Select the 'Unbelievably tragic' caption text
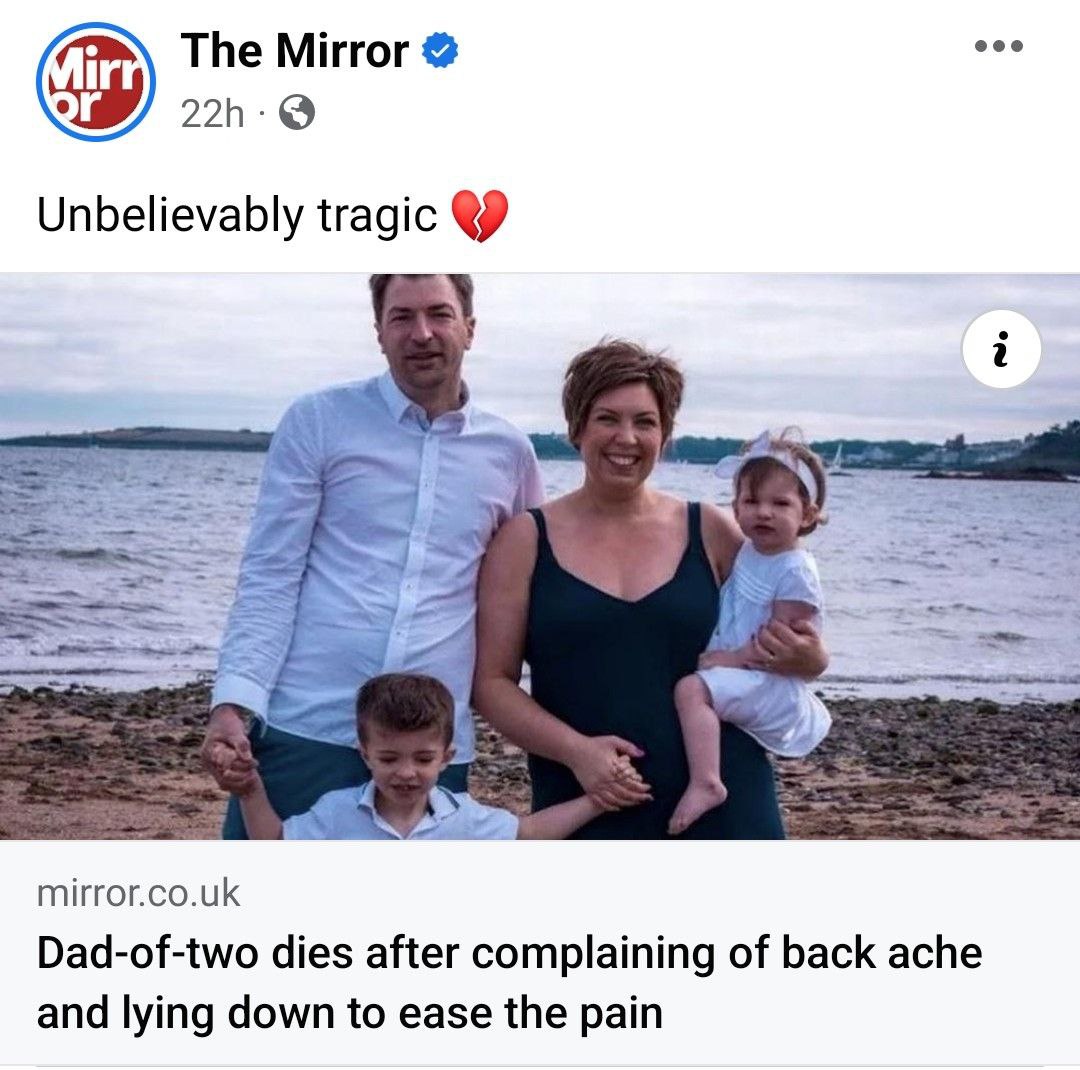Screen dimensions: 1080x1070 click(x=237, y=215)
